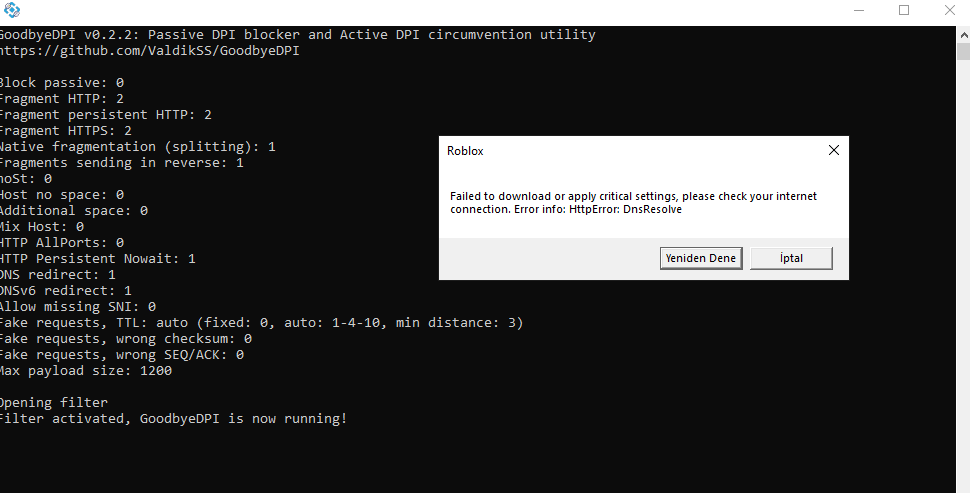Viewport: 970px width, 493px height.
Task: Maximize the console window
Action: pyautogui.click(x=904, y=10)
